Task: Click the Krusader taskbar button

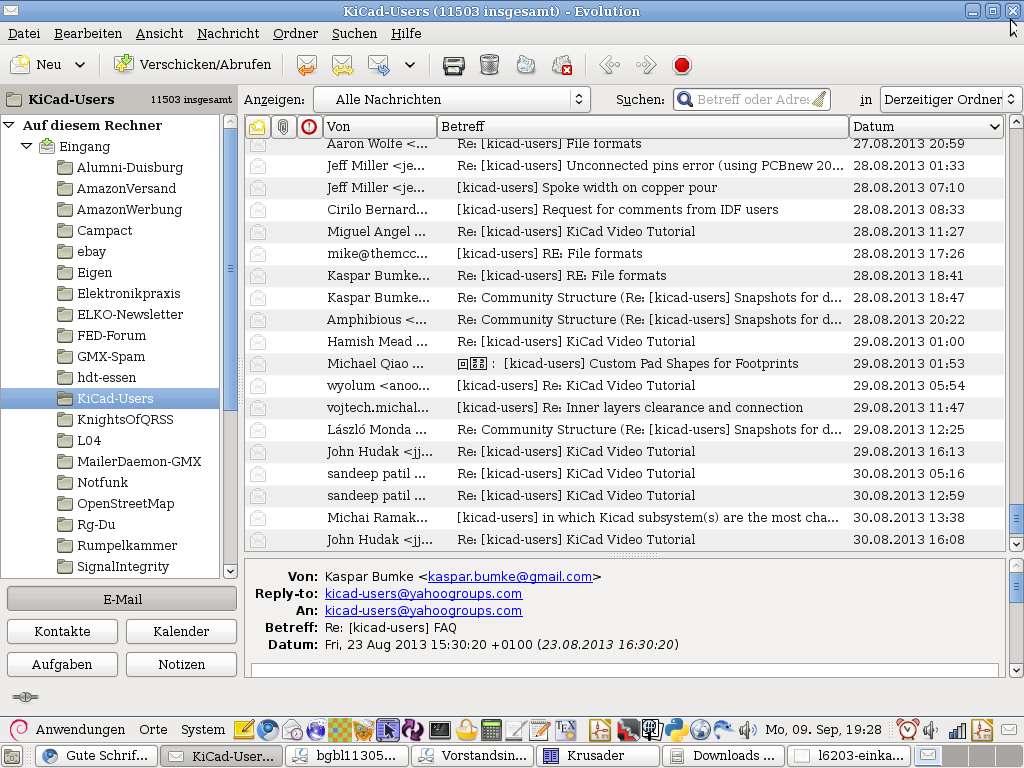Action: tap(596, 756)
